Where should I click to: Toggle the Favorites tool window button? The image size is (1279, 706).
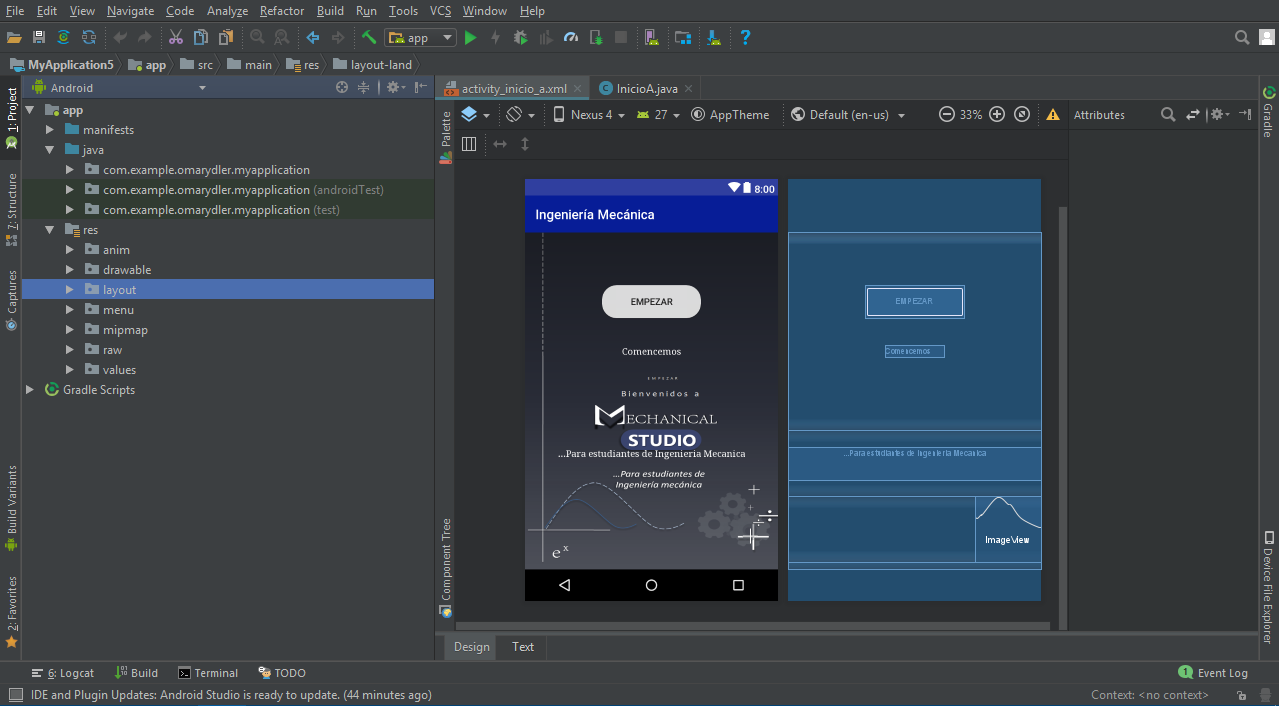(11, 611)
